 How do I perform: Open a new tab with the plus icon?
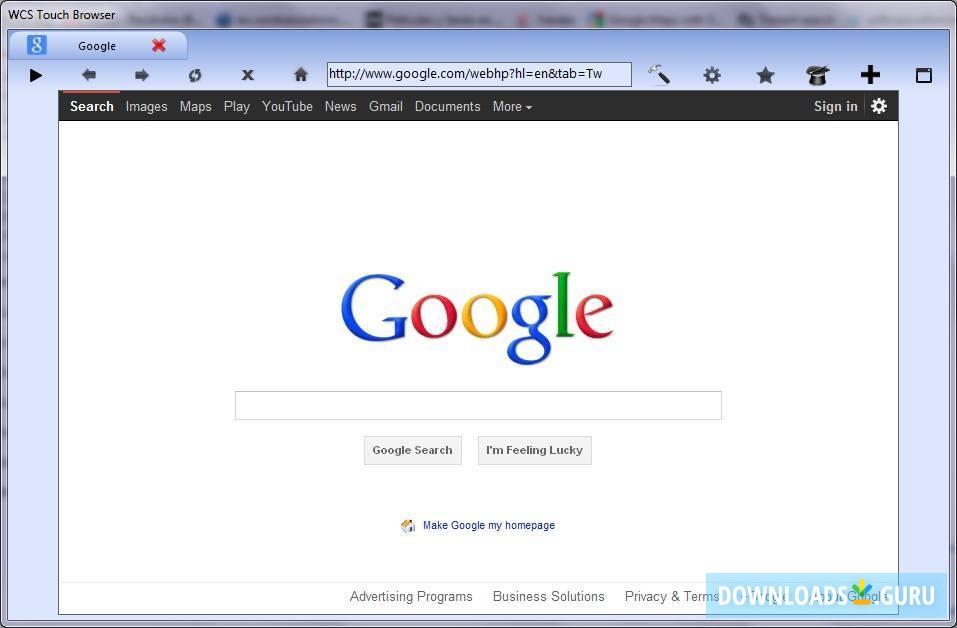[870, 74]
